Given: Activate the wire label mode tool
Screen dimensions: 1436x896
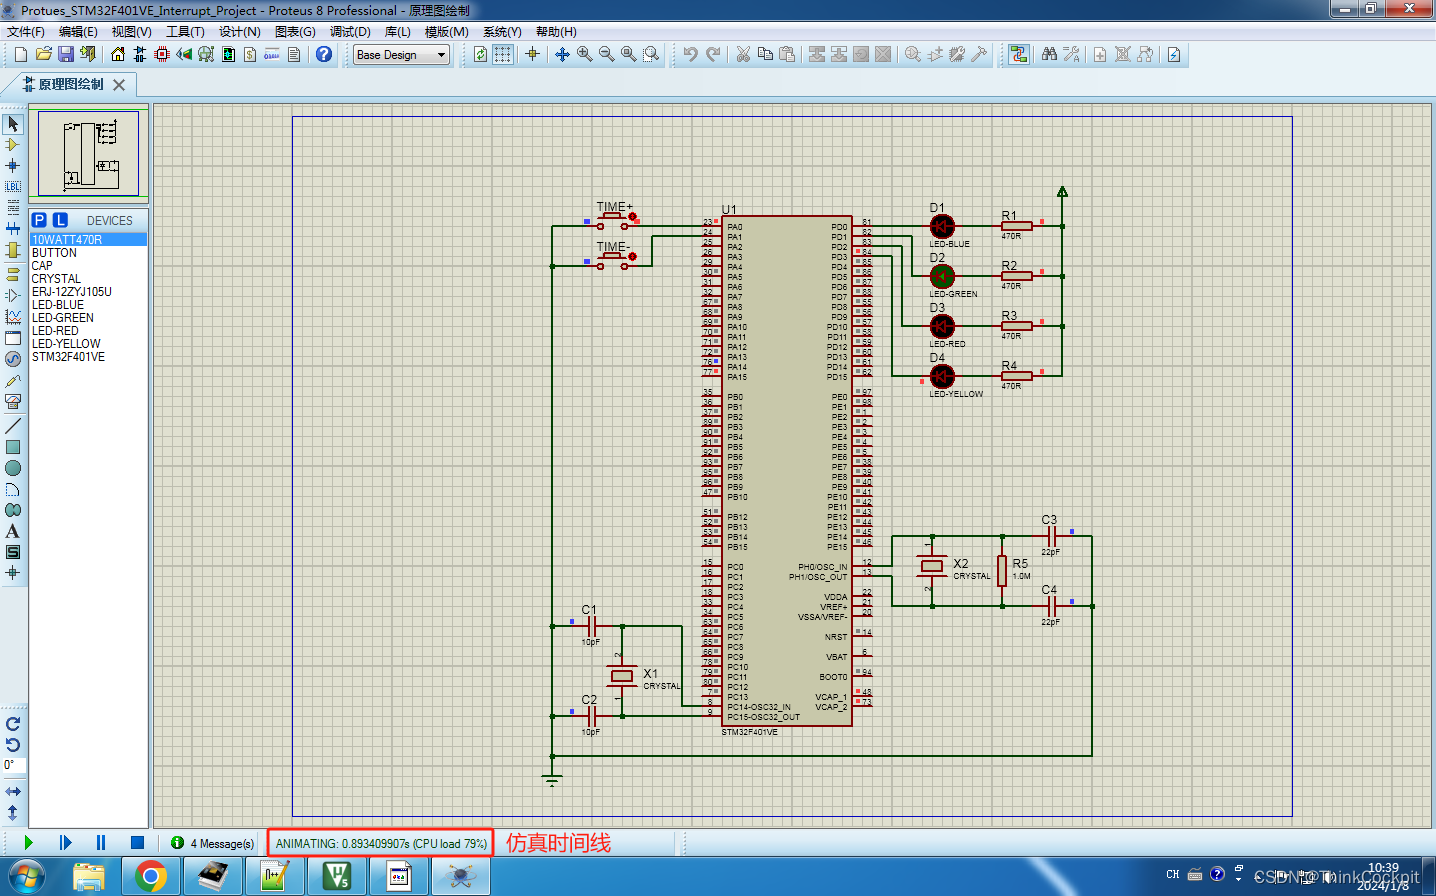Looking at the screenshot, I should pyautogui.click(x=14, y=186).
